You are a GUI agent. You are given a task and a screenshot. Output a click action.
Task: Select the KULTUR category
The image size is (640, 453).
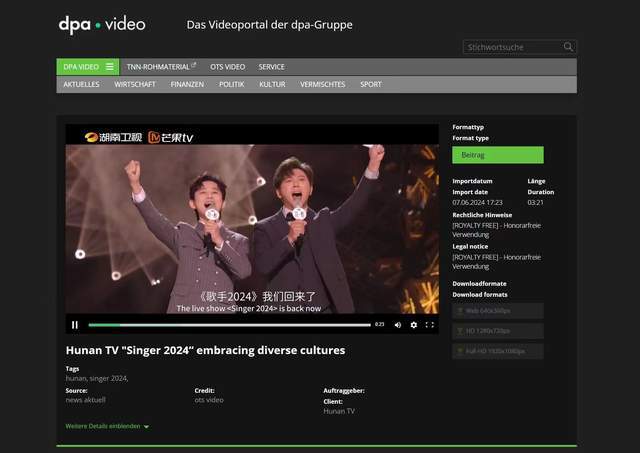click(x=272, y=85)
